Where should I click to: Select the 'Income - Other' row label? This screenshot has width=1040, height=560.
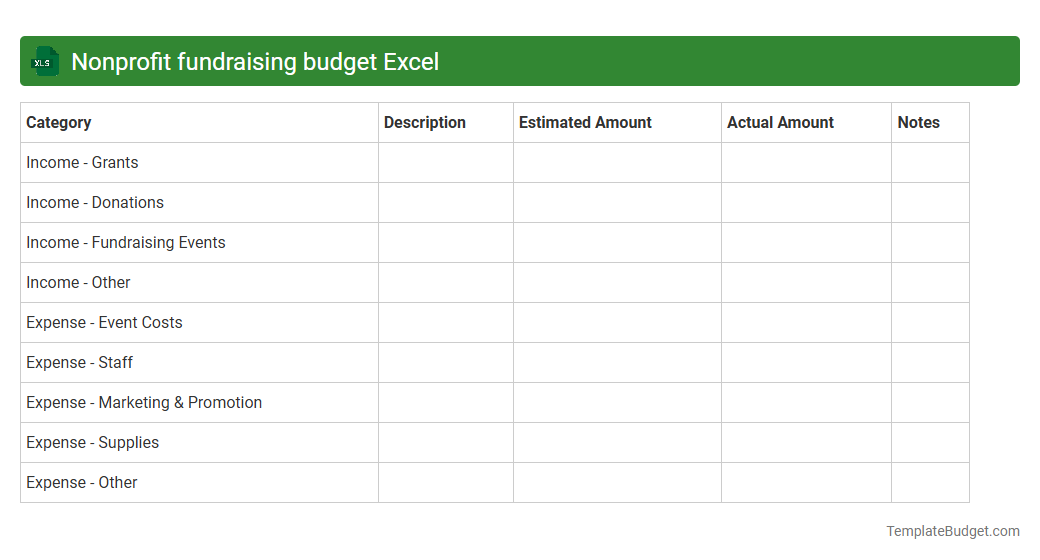tap(78, 283)
